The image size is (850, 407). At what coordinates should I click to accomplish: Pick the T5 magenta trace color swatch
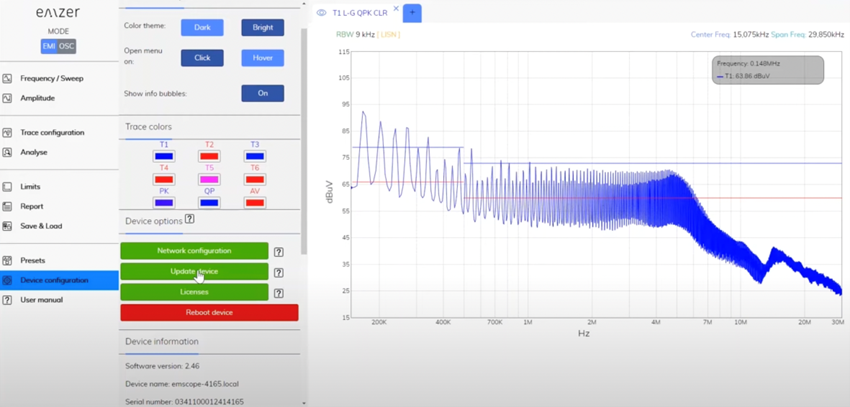click(209, 179)
